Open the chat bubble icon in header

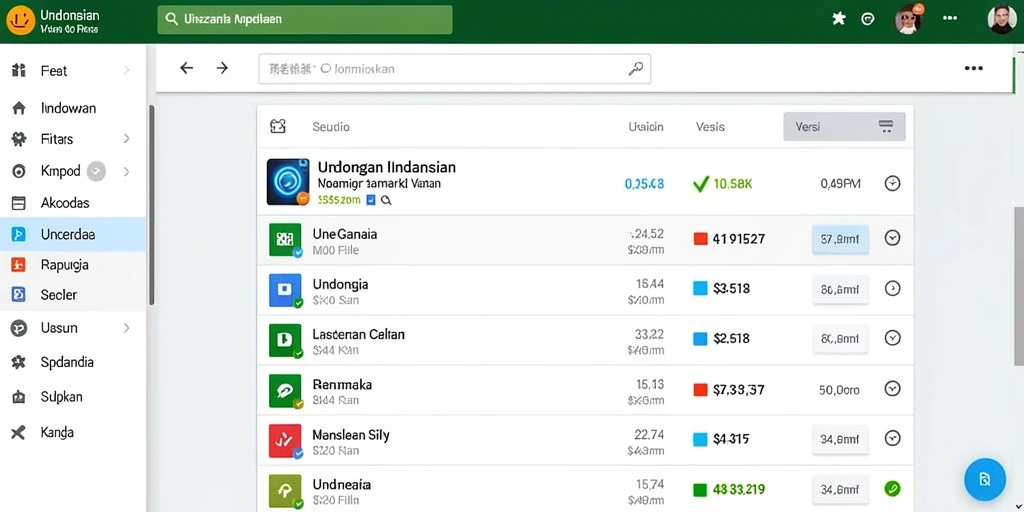coord(868,19)
